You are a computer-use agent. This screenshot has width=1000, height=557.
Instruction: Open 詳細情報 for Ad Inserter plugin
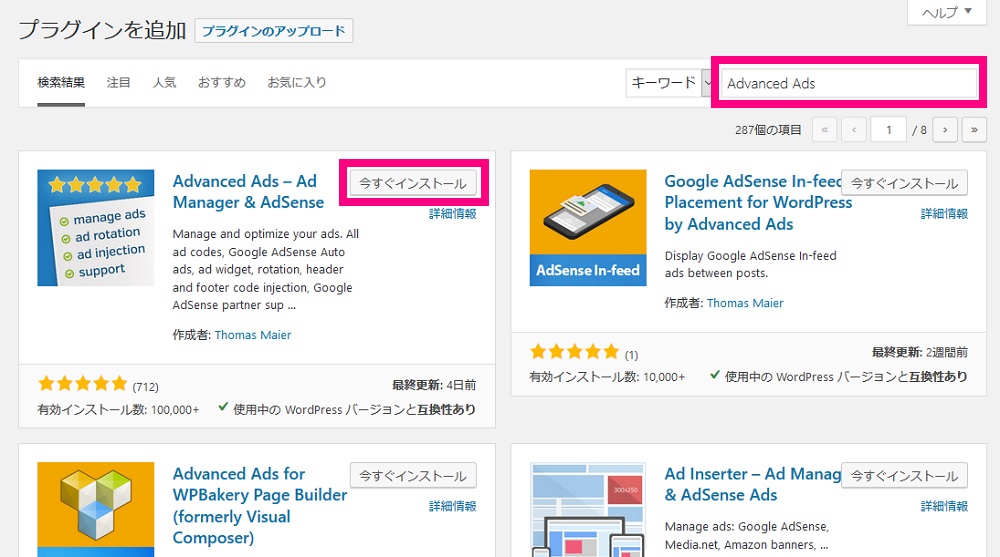point(945,507)
